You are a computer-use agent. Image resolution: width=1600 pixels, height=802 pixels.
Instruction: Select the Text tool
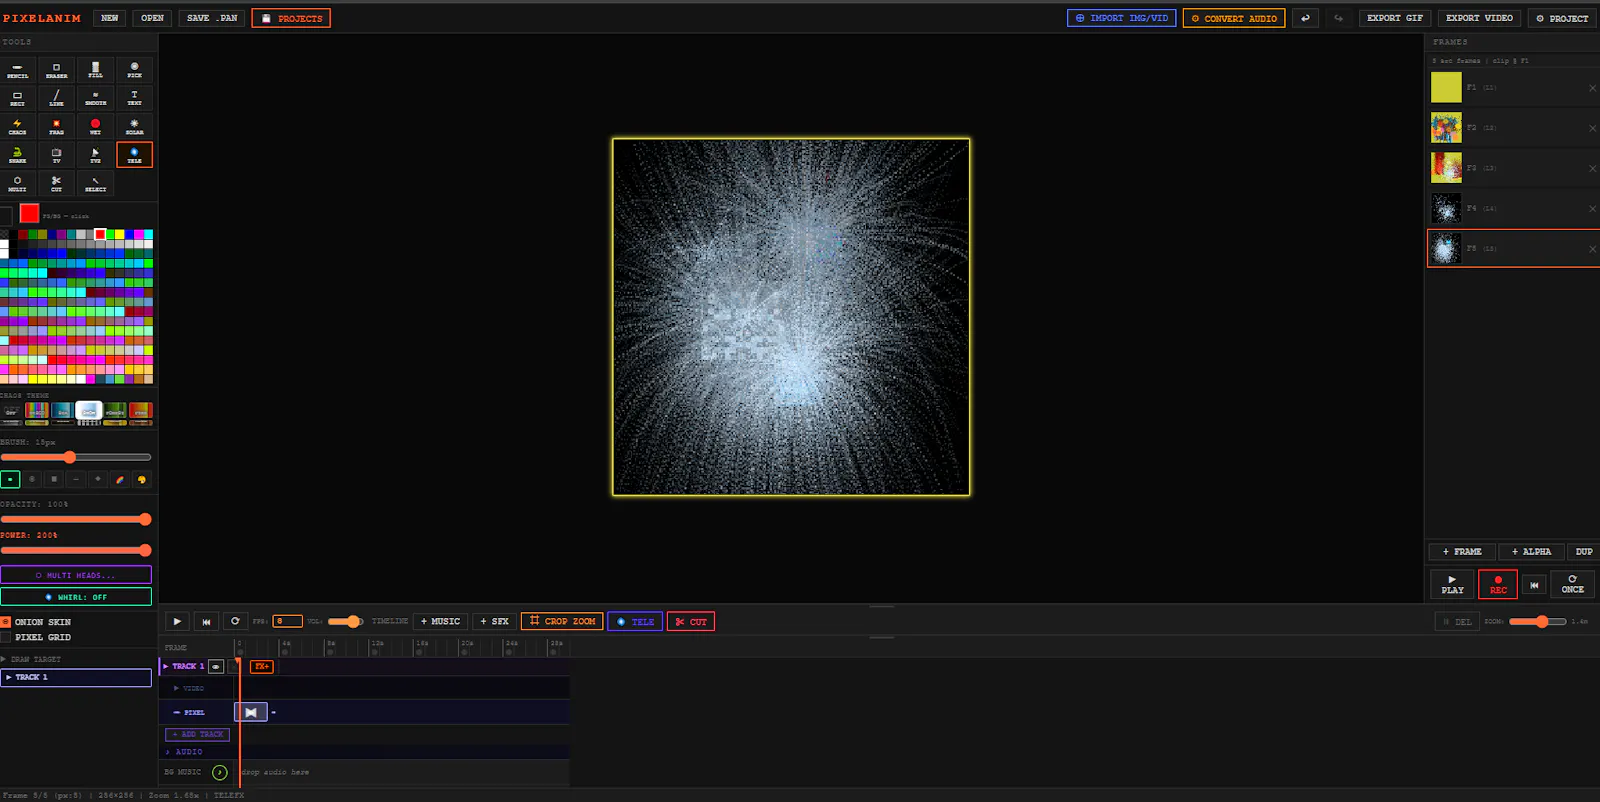click(135, 98)
